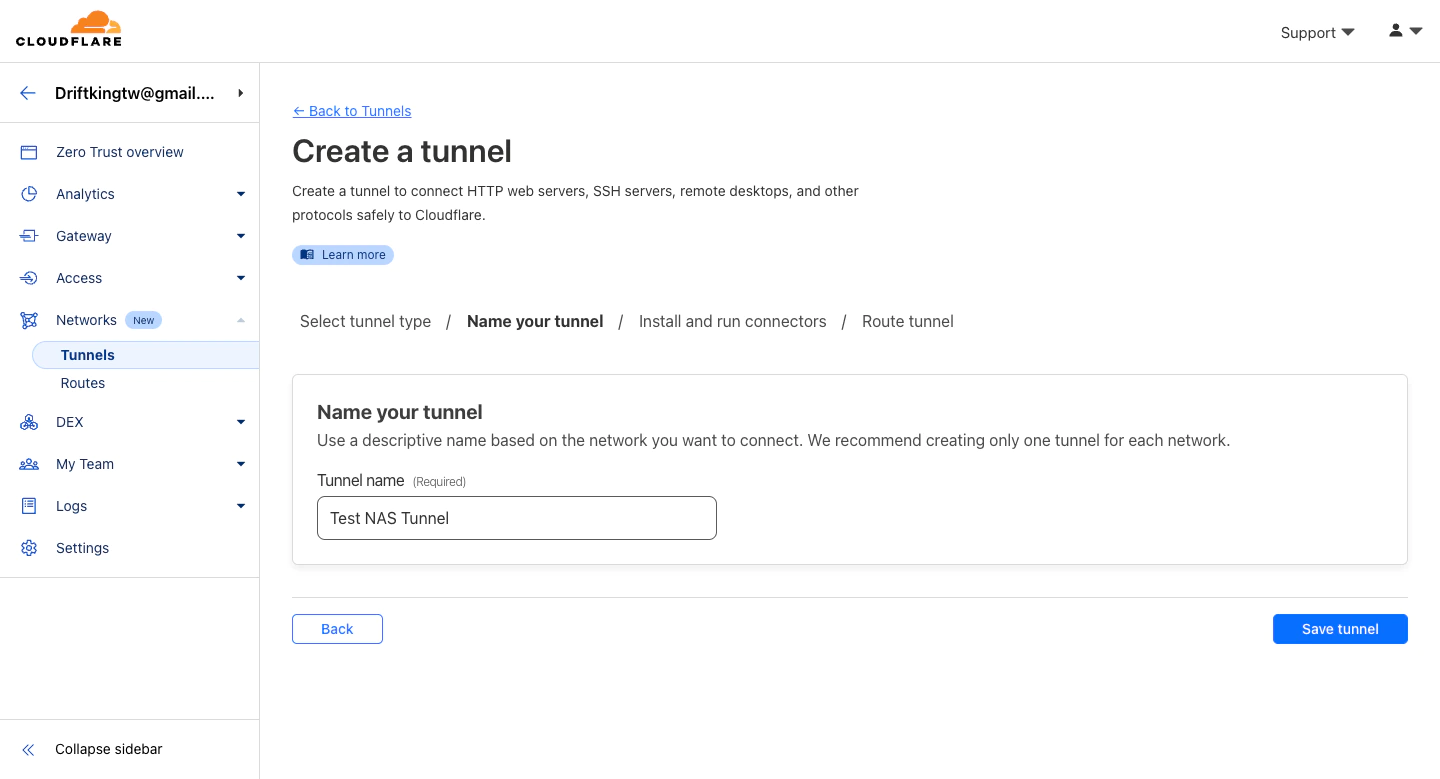
Task: Expand the DEX section arrow
Action: 241,422
